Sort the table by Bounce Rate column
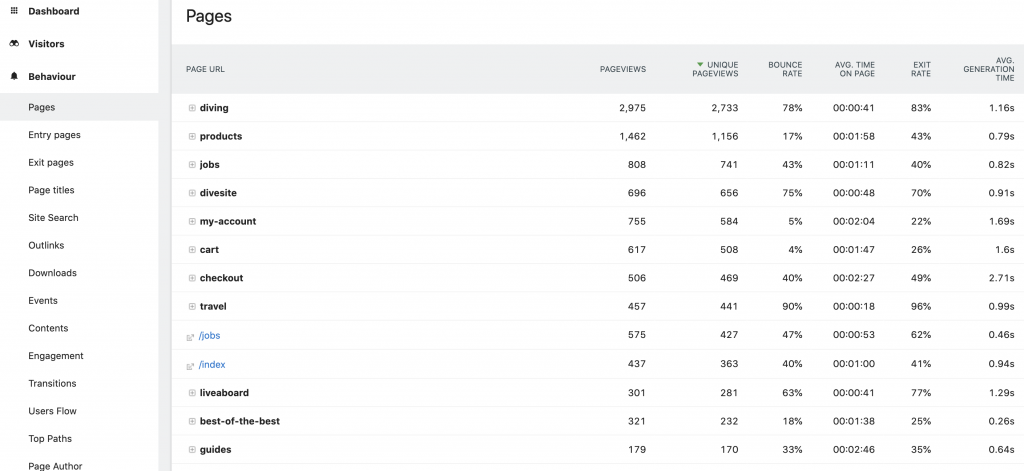The image size is (1024, 471). click(785, 69)
